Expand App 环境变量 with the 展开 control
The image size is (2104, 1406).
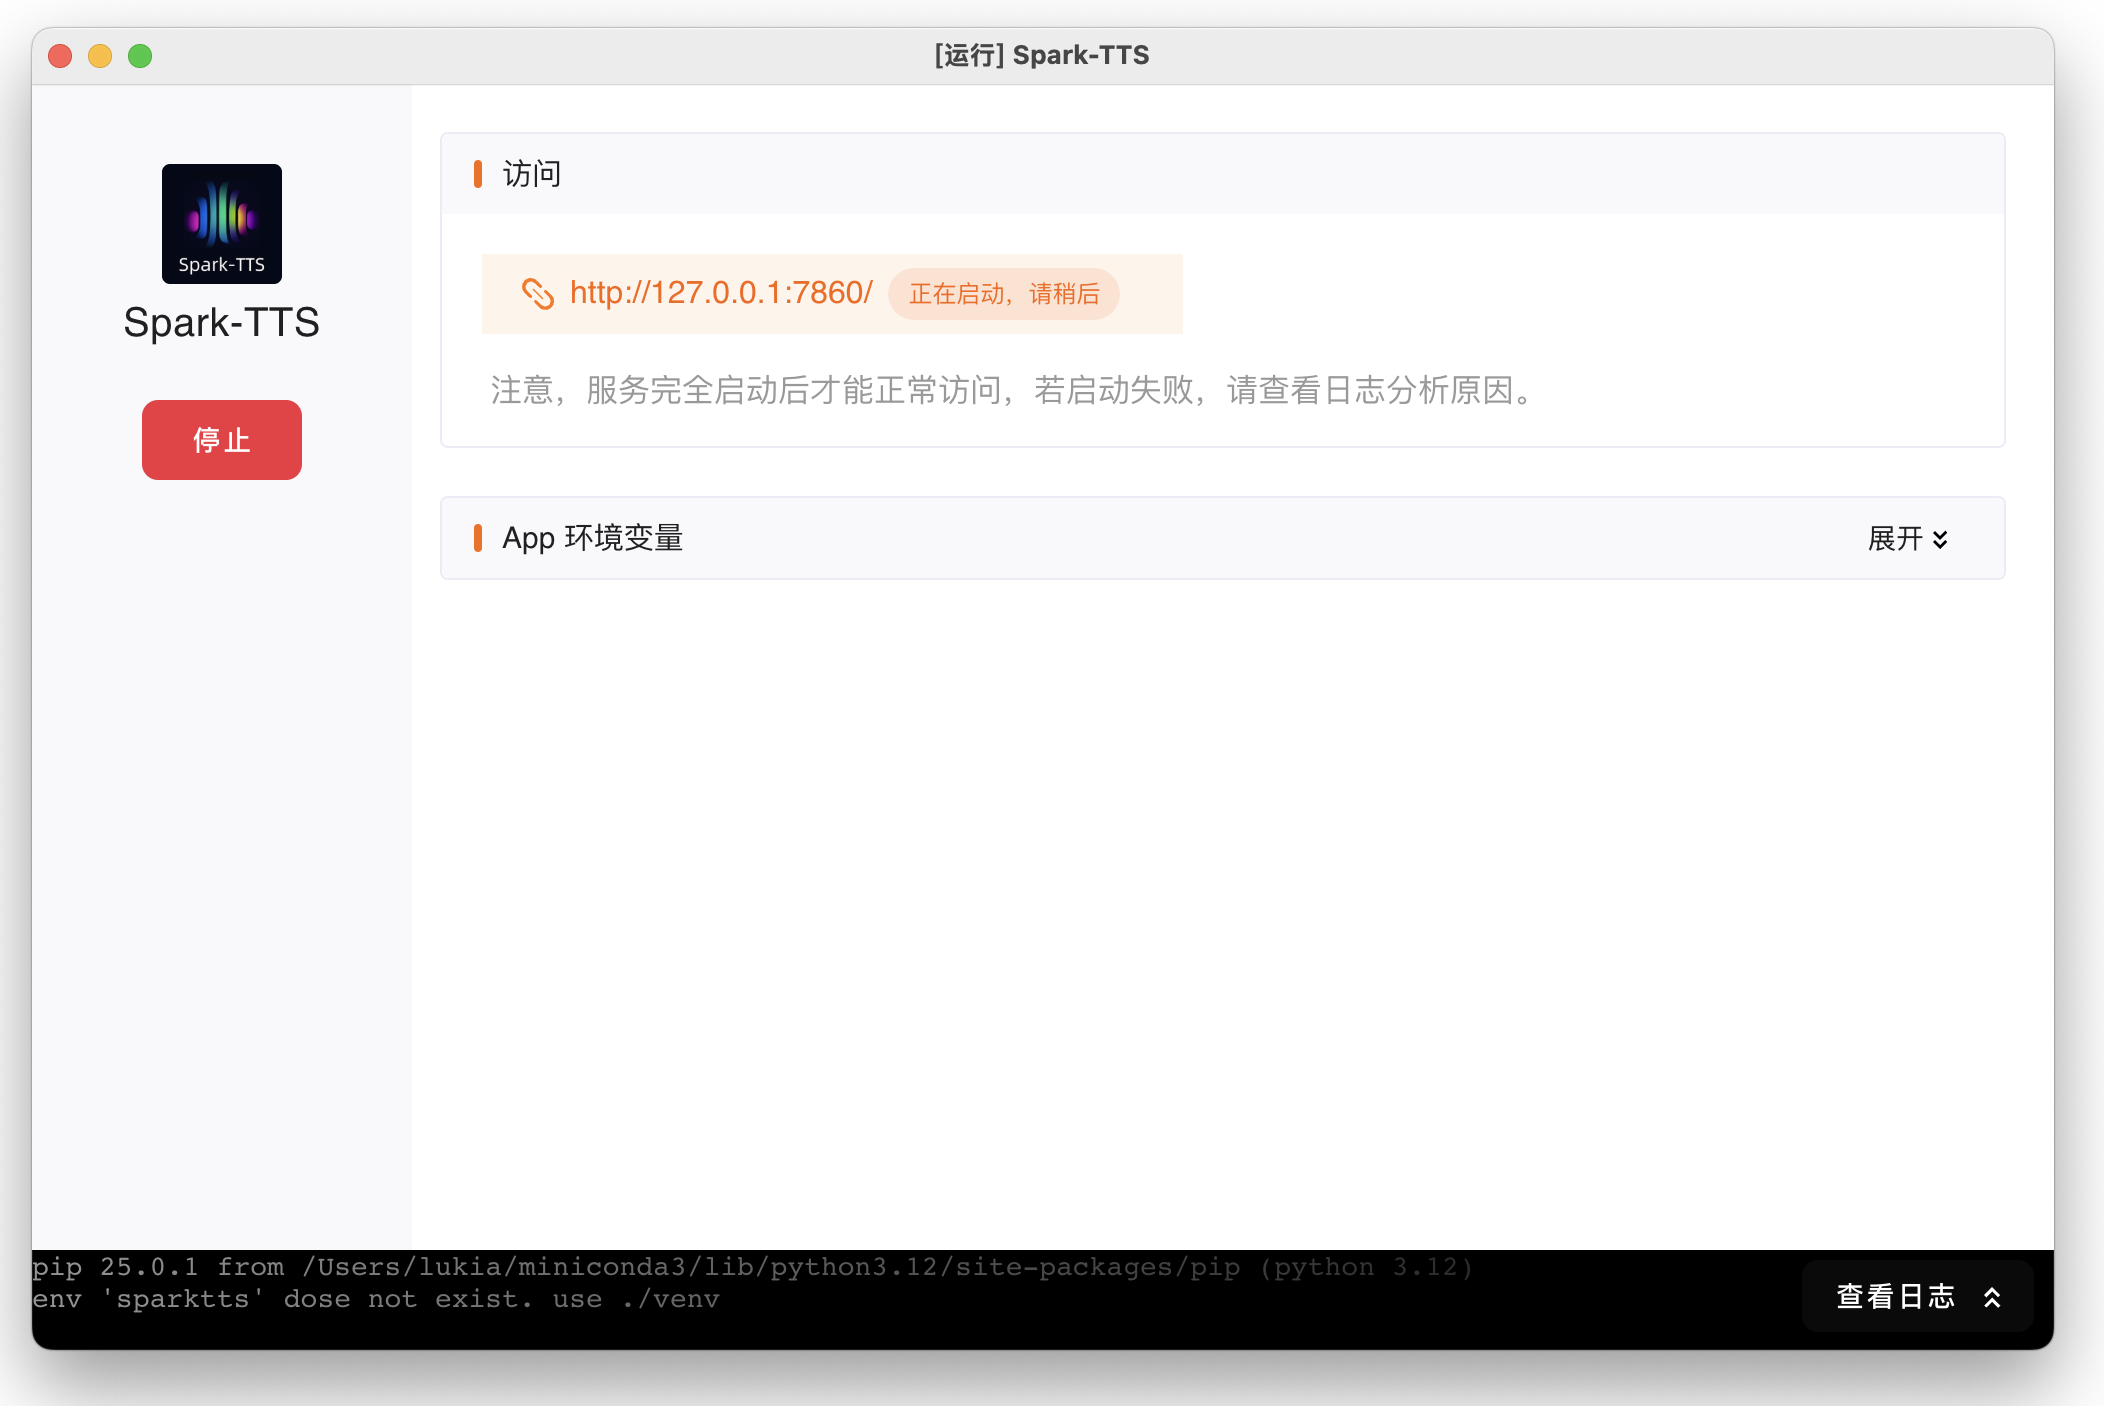click(1908, 539)
